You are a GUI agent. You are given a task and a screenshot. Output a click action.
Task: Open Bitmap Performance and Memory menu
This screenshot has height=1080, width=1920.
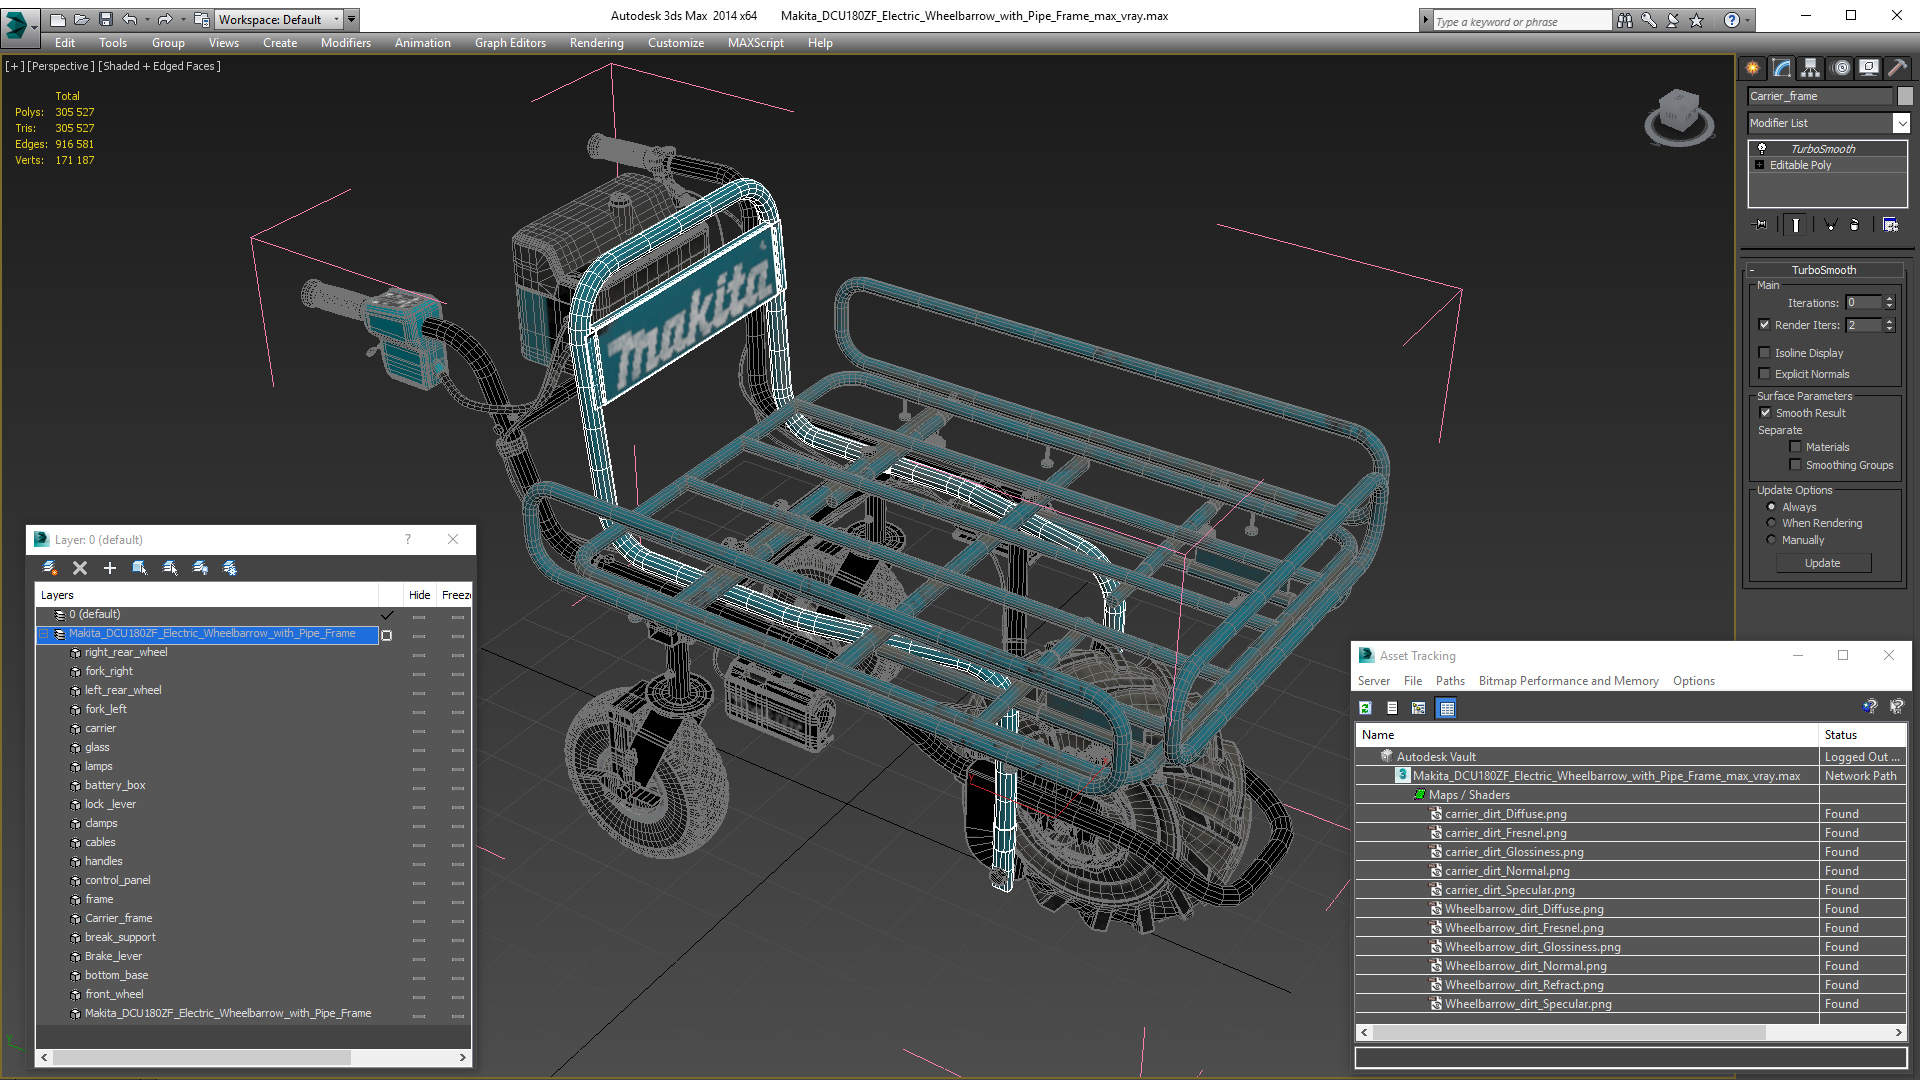pyautogui.click(x=1568, y=681)
